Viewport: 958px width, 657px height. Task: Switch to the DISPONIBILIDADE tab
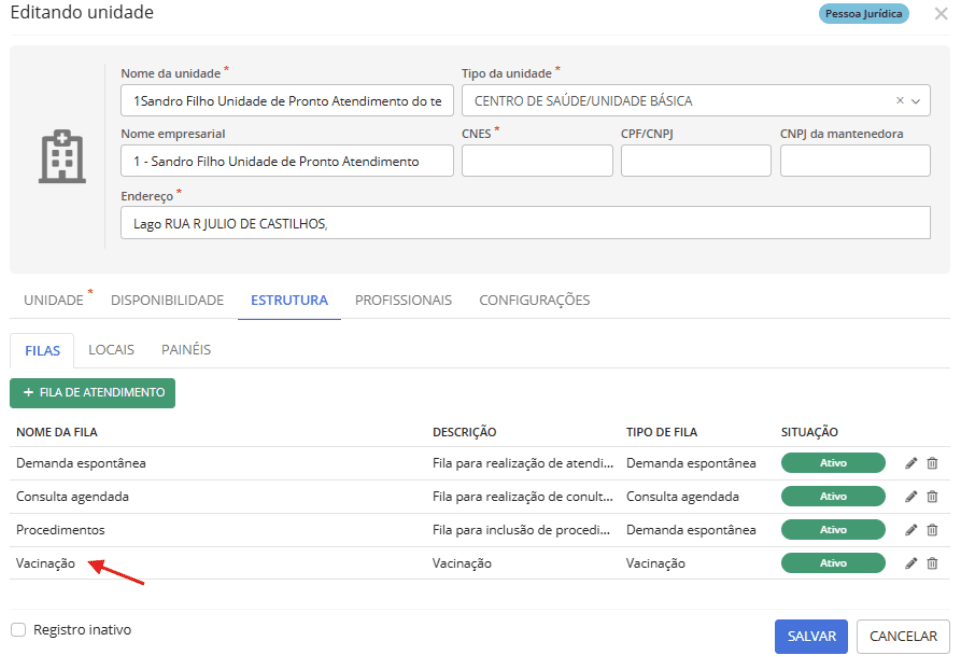(x=167, y=300)
